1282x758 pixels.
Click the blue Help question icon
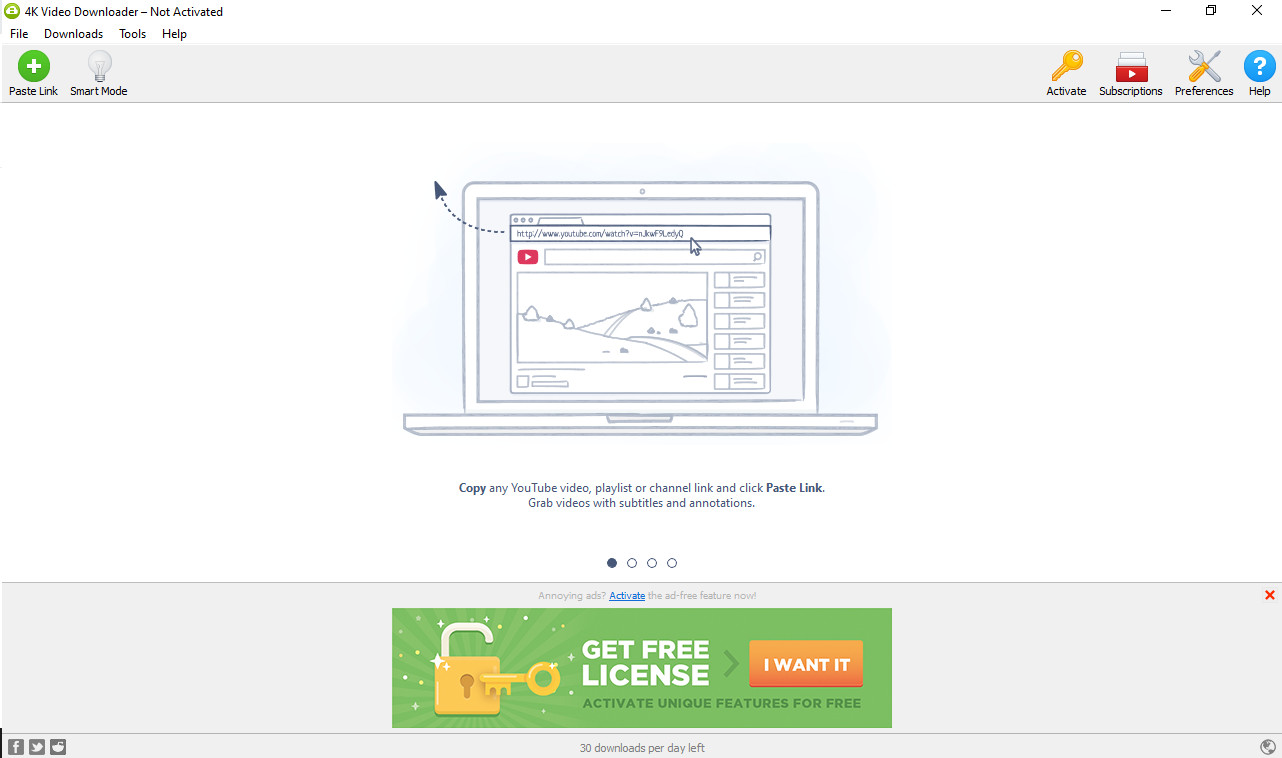[1259, 66]
